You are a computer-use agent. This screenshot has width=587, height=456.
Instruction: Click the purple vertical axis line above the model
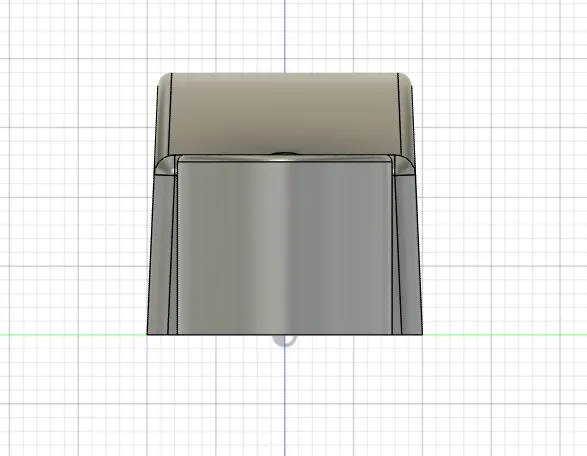285,36
